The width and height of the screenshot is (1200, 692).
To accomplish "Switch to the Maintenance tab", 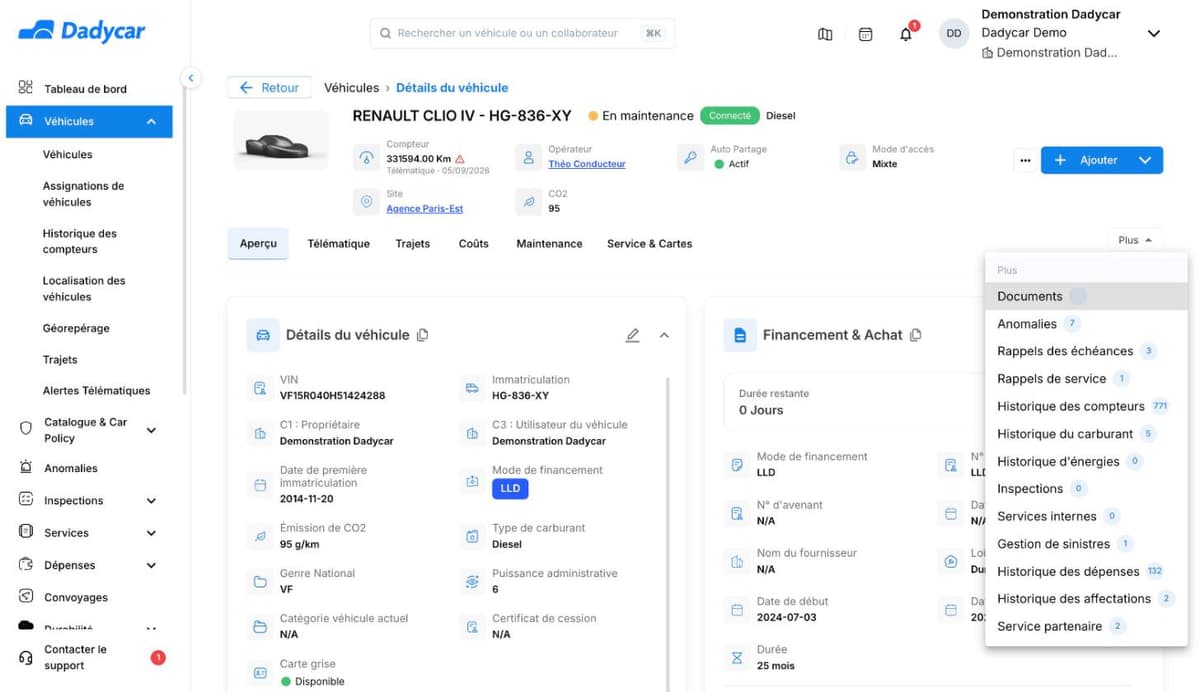I will tap(549, 244).
